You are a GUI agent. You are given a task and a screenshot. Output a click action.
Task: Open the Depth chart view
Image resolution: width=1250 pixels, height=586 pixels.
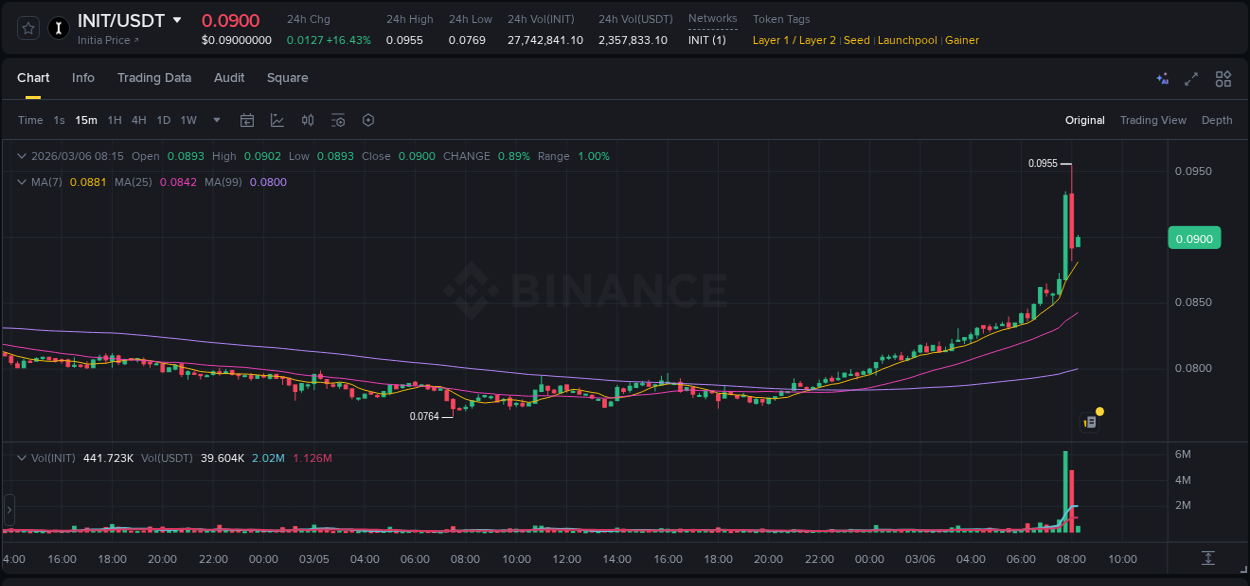(x=1216, y=120)
